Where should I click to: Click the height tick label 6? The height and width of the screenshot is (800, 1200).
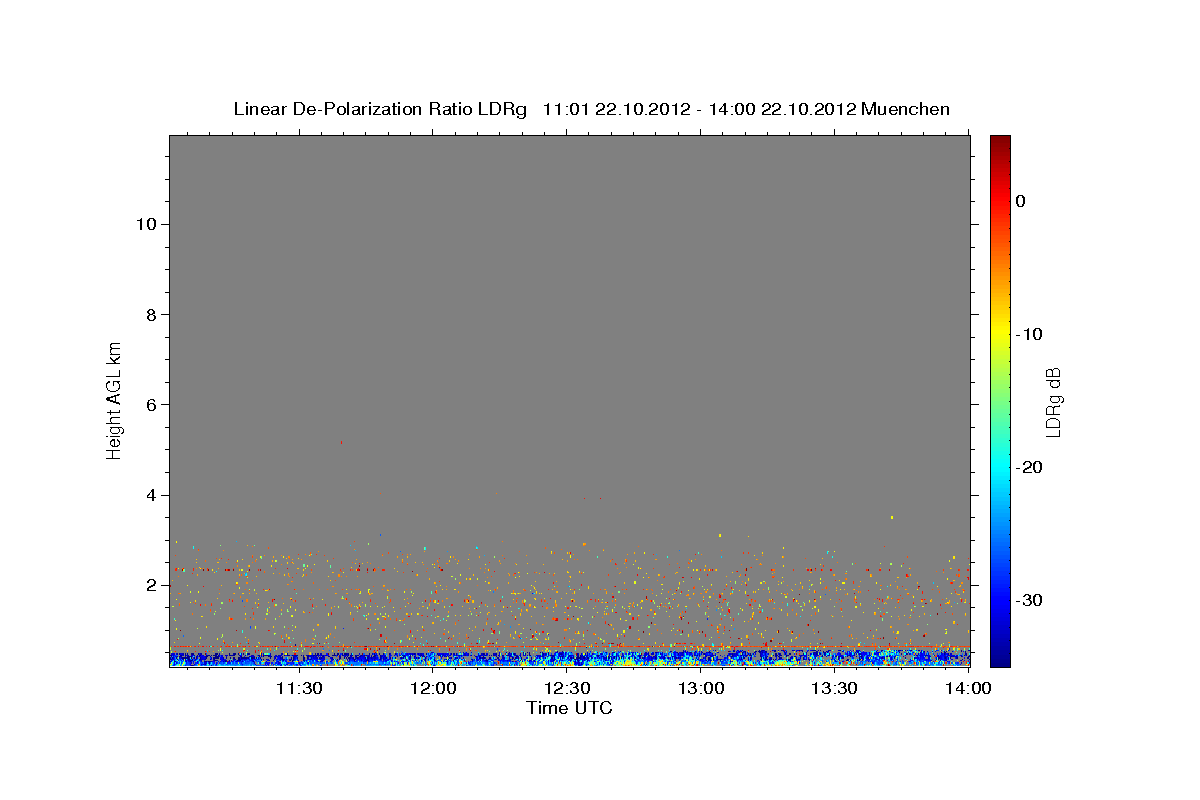pyautogui.click(x=149, y=405)
